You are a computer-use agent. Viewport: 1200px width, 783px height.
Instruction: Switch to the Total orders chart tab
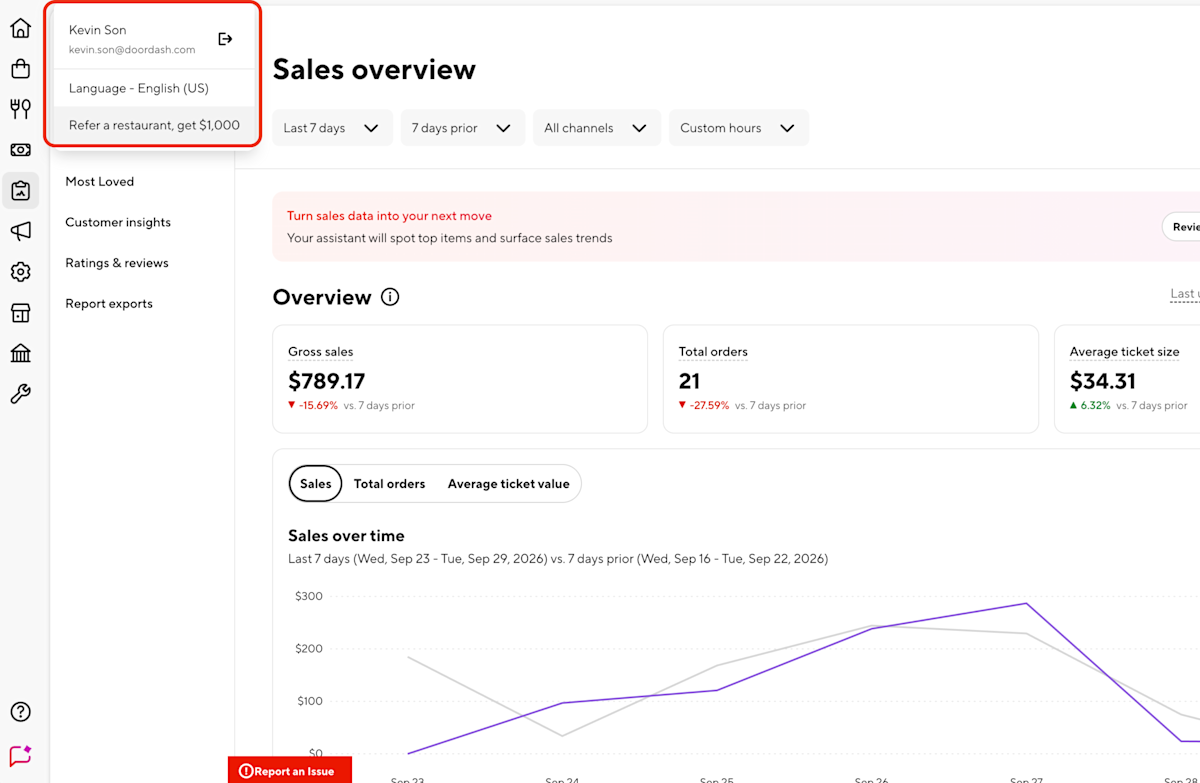tap(389, 484)
